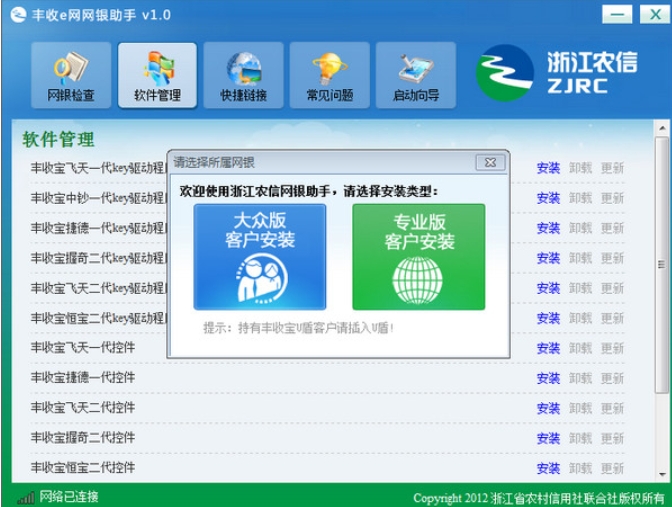Install 丰收宝飞天二代key驱动程序
The height and width of the screenshot is (507, 672).
[x=548, y=288]
